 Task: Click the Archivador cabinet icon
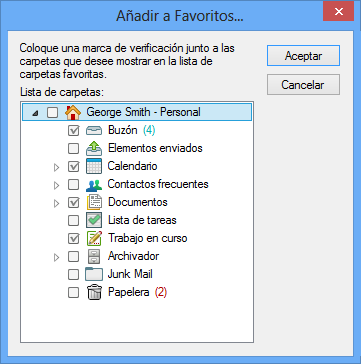coord(94,256)
